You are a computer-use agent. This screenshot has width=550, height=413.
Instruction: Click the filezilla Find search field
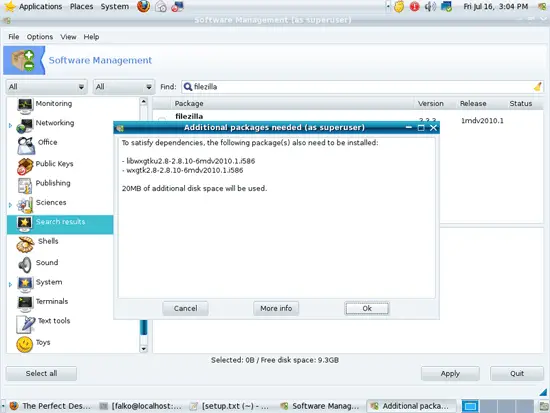(x=362, y=87)
